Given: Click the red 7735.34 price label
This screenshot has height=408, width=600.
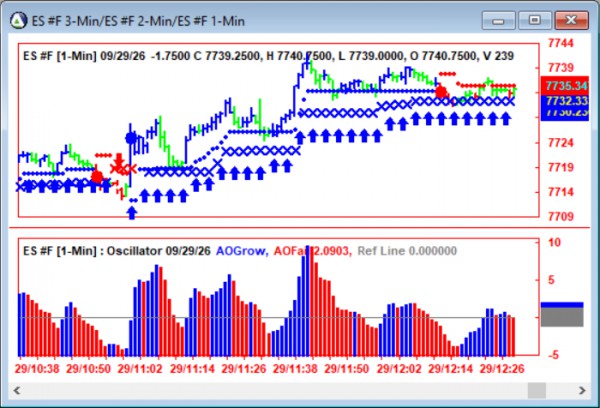Looking at the screenshot, I should [x=564, y=86].
